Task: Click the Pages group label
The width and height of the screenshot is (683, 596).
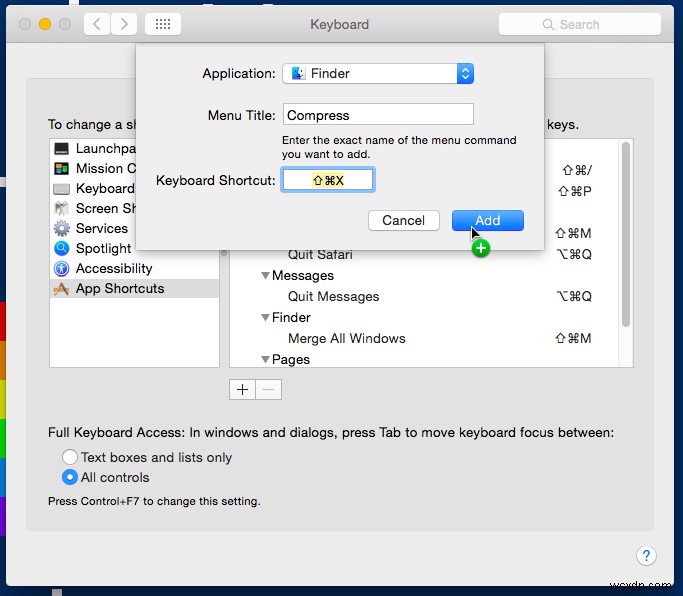Action: (x=291, y=359)
